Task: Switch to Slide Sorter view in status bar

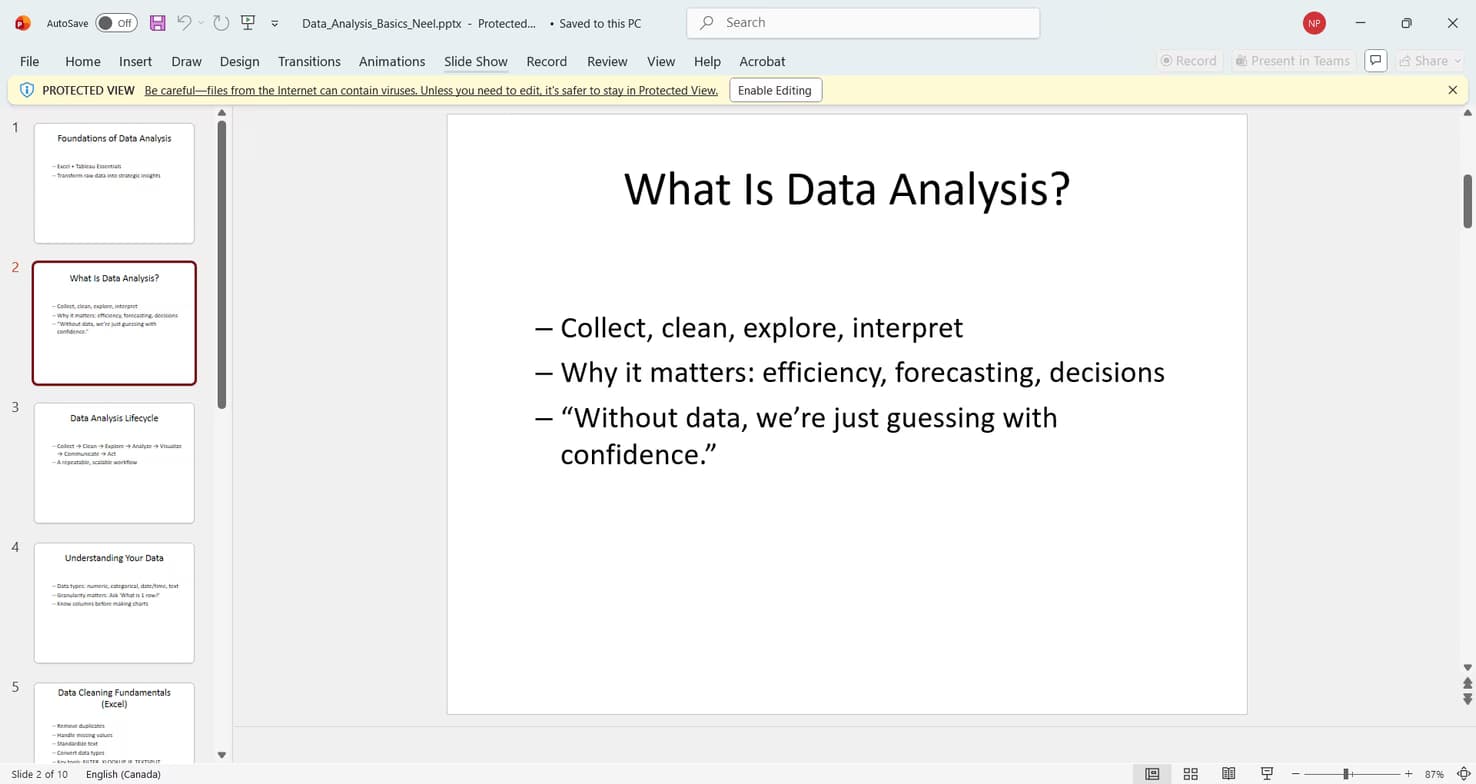Action: pyautogui.click(x=1190, y=773)
